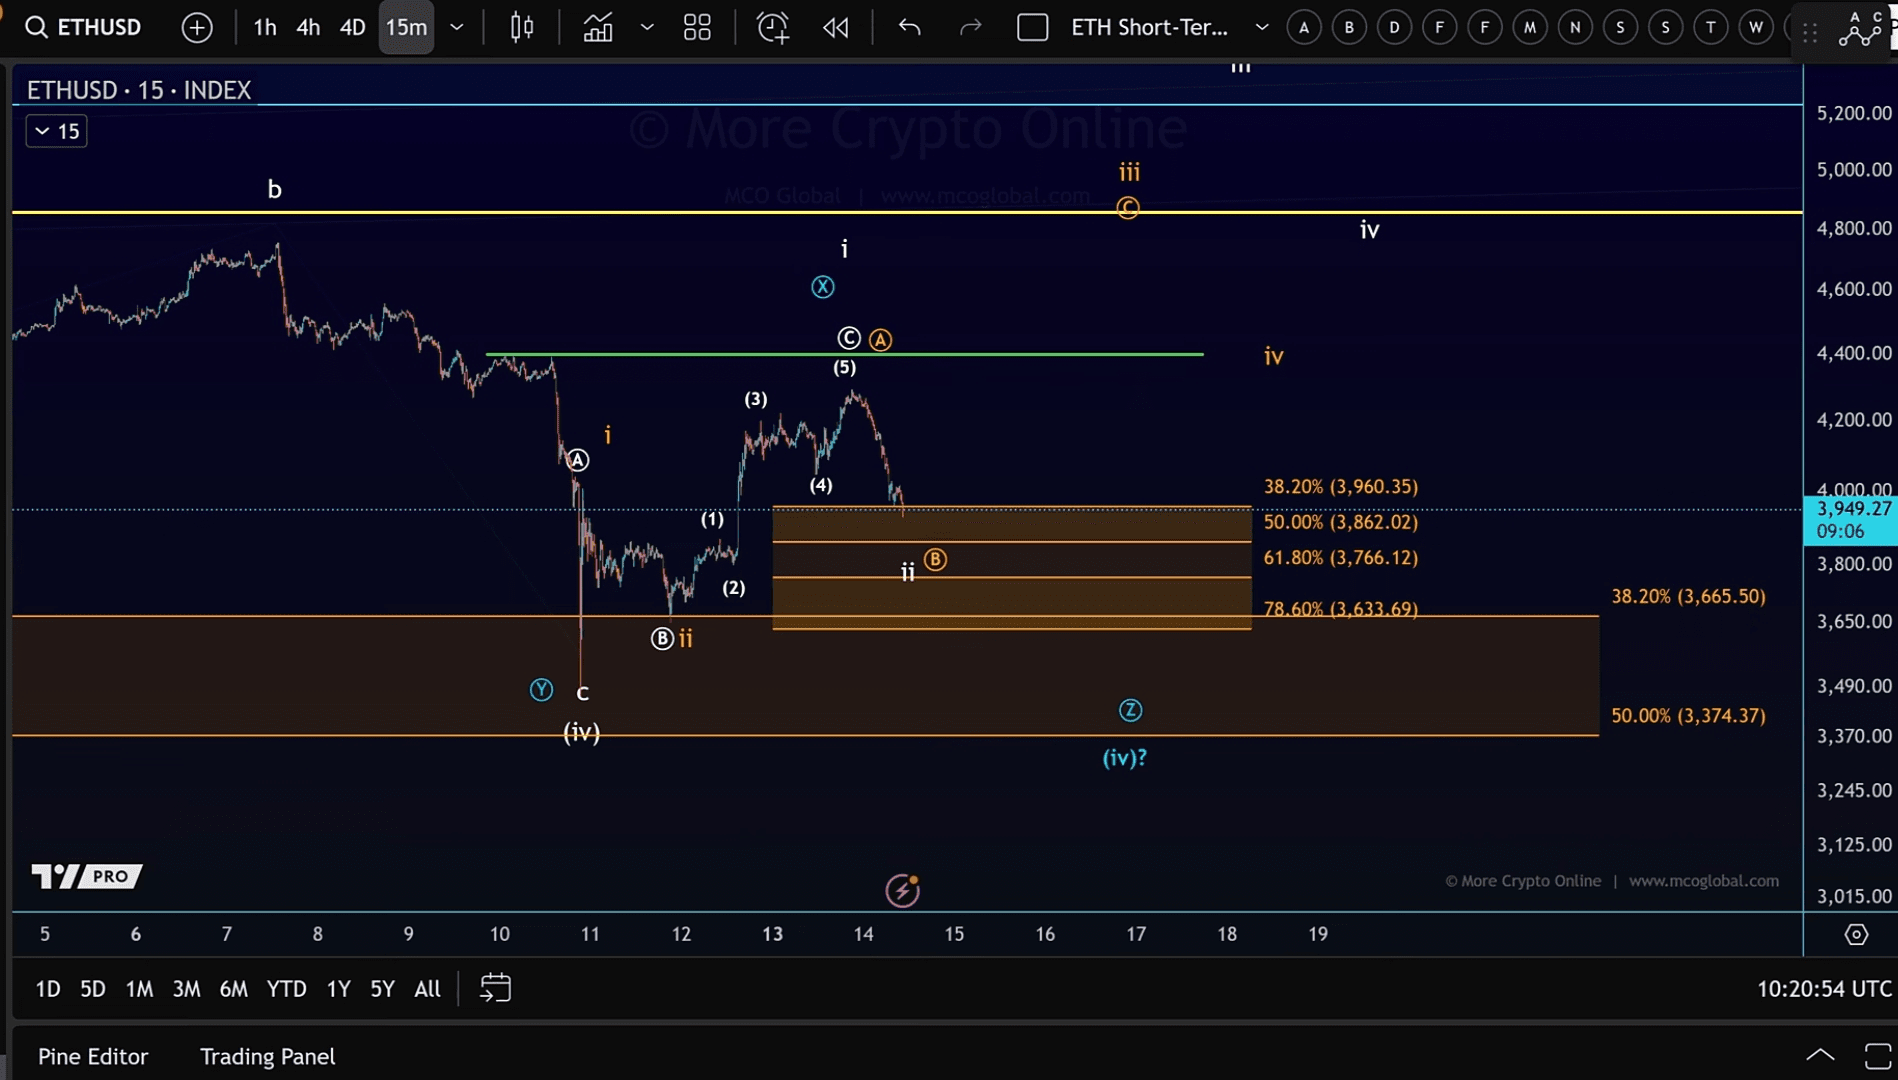
Task: Open the indicators chart icon
Action: click(x=598, y=27)
